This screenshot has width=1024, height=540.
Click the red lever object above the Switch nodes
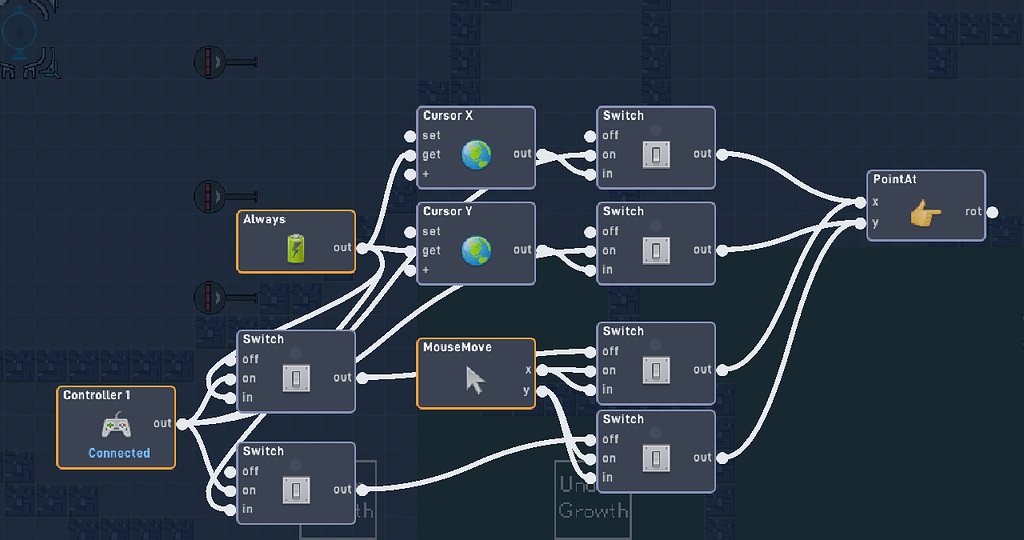[x=225, y=297]
